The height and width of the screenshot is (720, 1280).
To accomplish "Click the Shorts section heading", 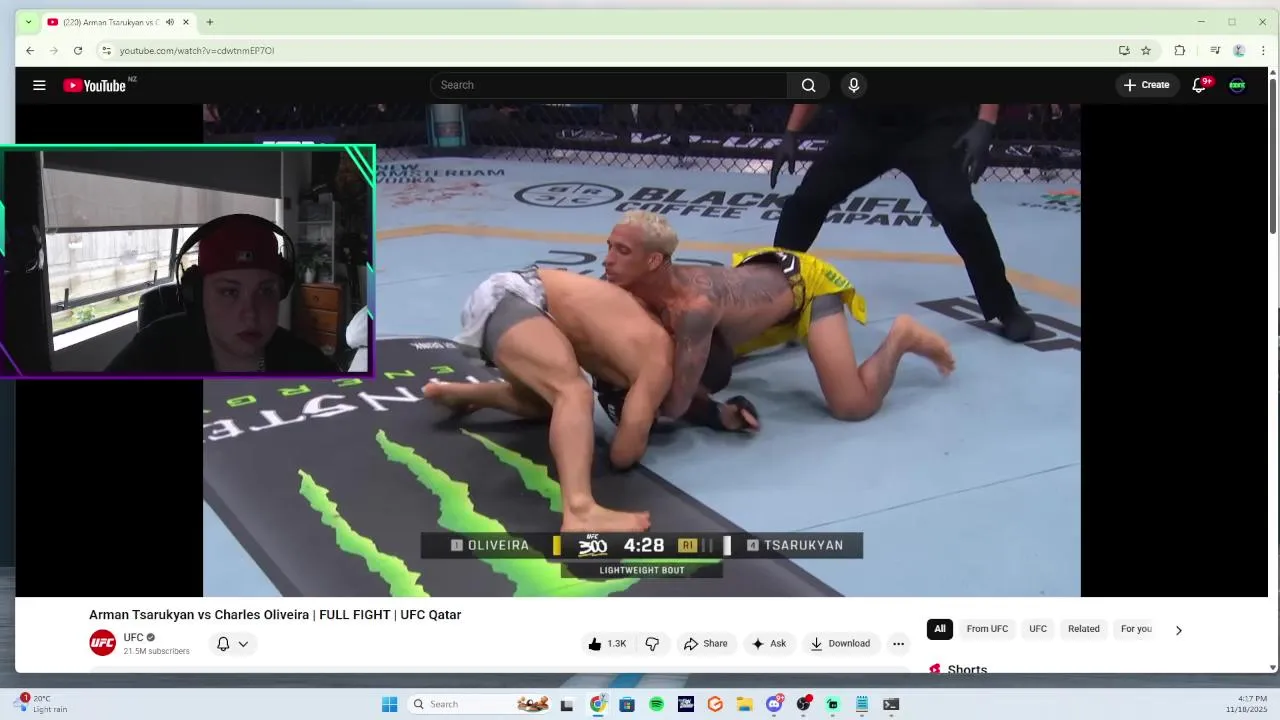I will 967,669.
